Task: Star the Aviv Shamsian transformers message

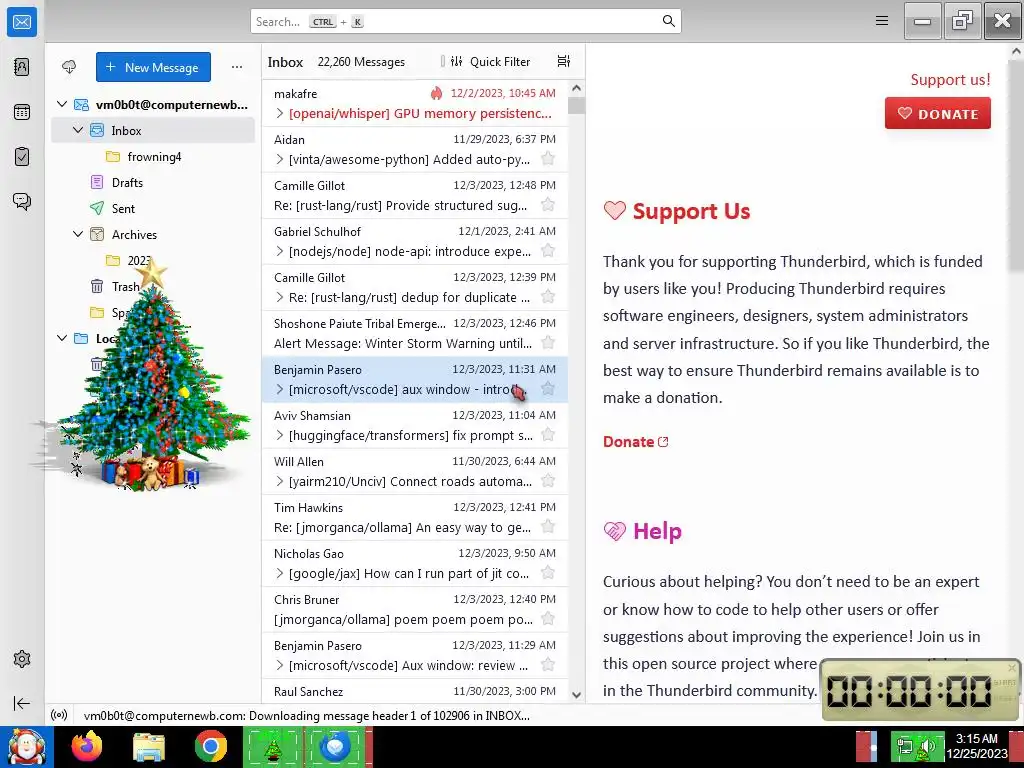Action: tap(548, 435)
